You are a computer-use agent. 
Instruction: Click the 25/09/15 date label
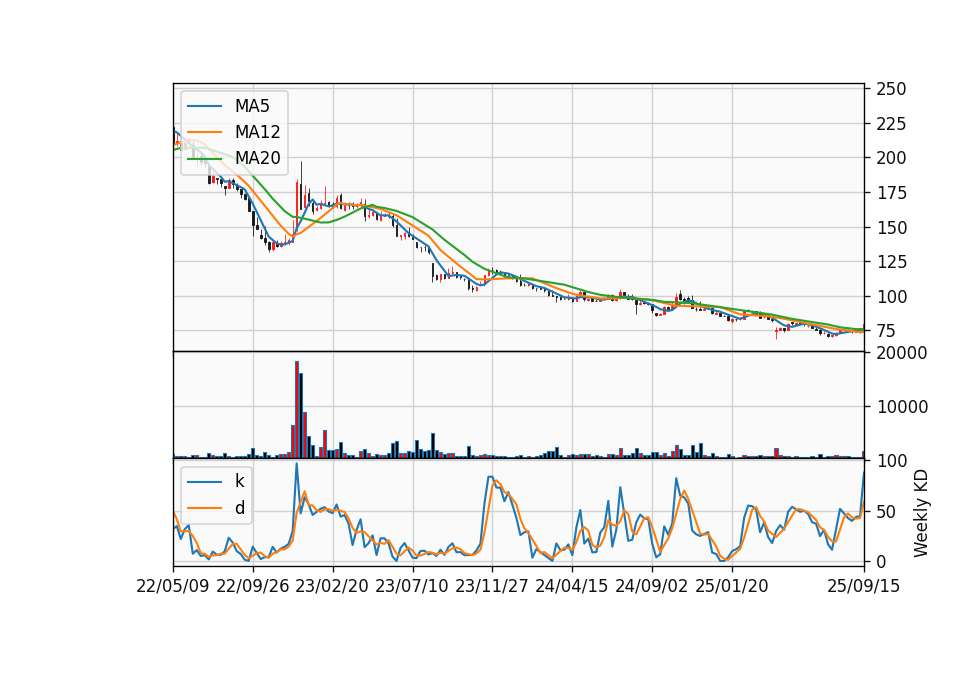point(864,586)
